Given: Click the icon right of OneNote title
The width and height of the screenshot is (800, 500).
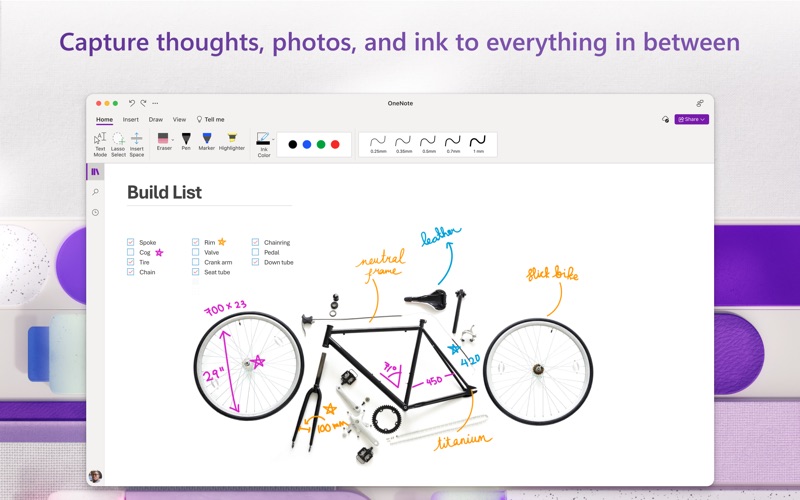Looking at the screenshot, I should tap(700, 103).
